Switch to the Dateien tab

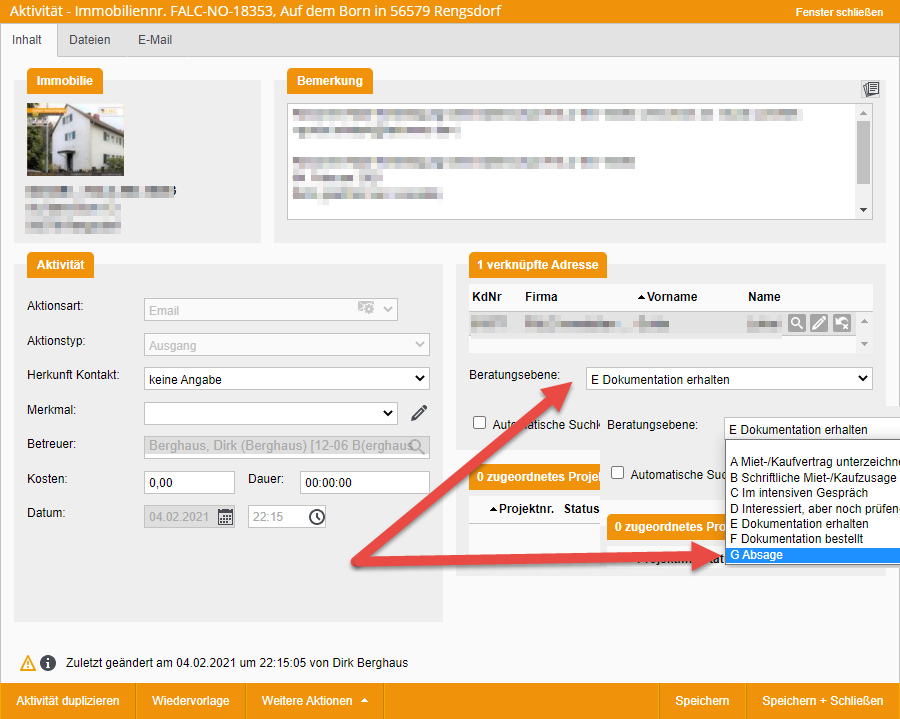[x=90, y=40]
